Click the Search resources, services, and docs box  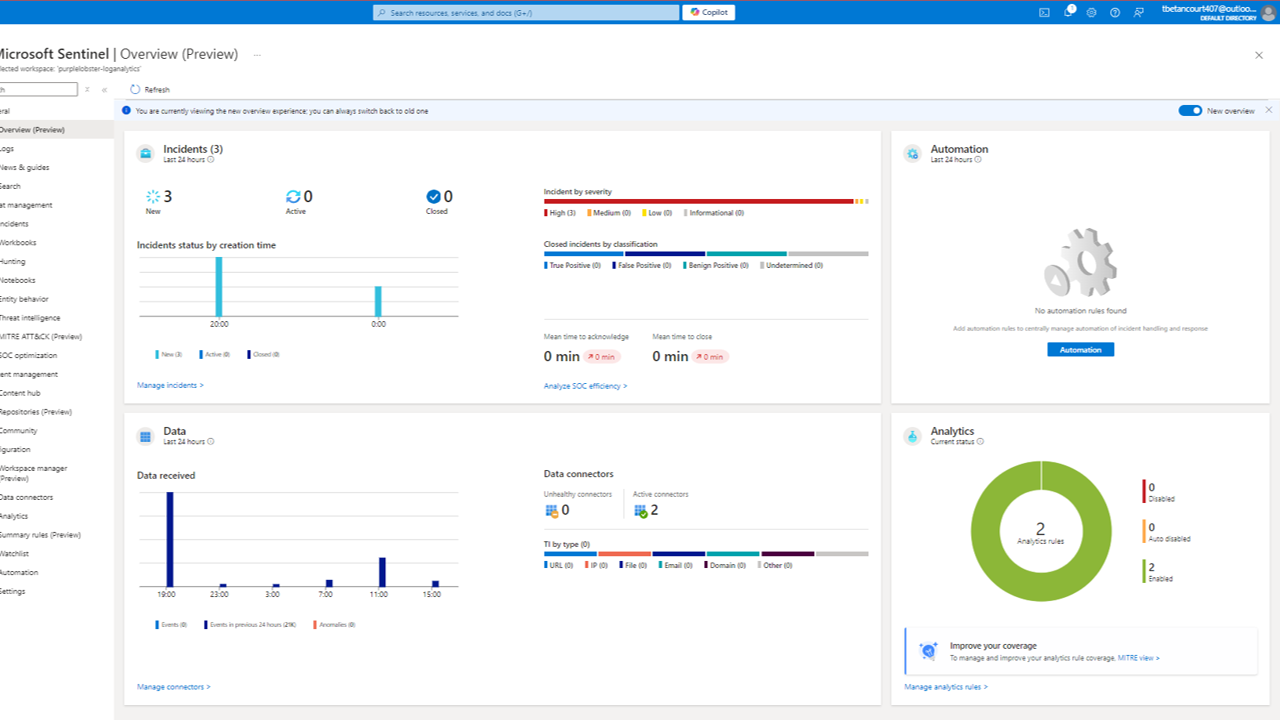(x=526, y=12)
